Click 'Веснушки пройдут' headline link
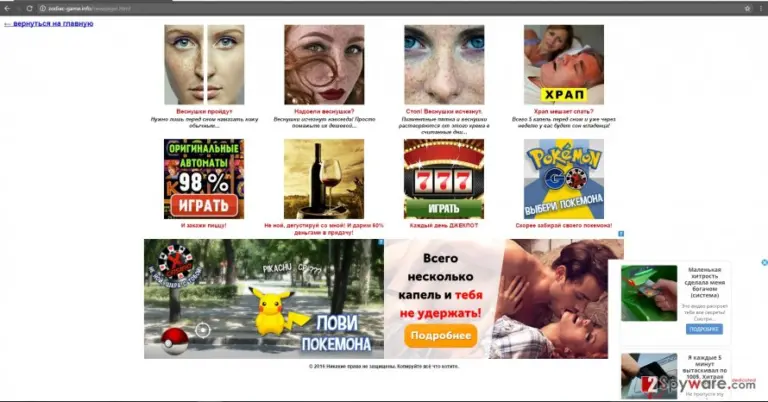The image size is (768, 402). point(204,112)
